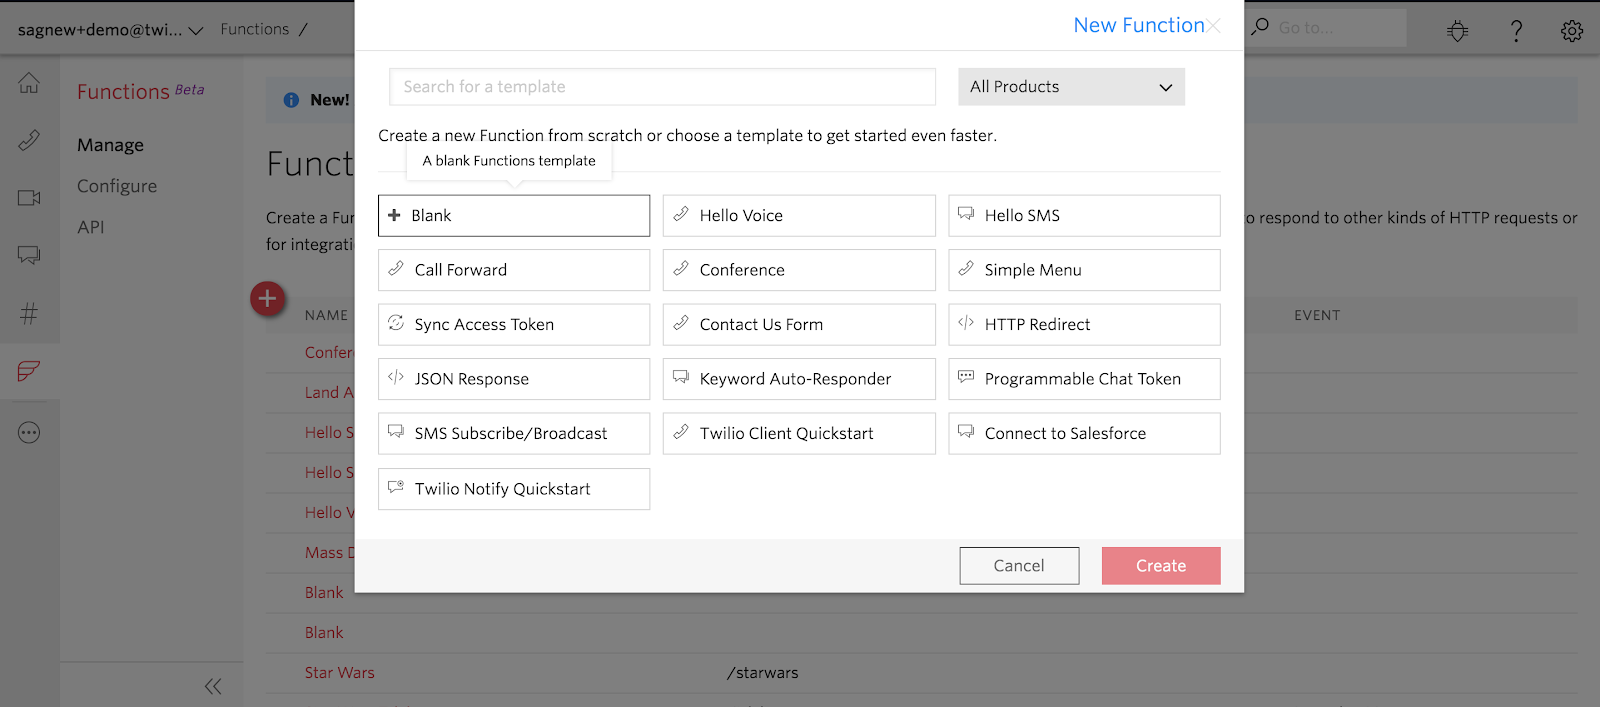The height and width of the screenshot is (707, 1600).
Task: Collapse the sidebar with the double chevron
Action: click(213, 686)
